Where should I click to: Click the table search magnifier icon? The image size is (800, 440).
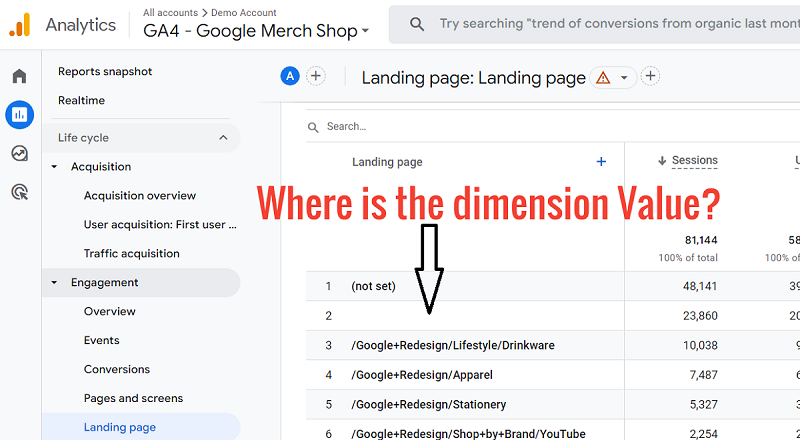(x=313, y=127)
